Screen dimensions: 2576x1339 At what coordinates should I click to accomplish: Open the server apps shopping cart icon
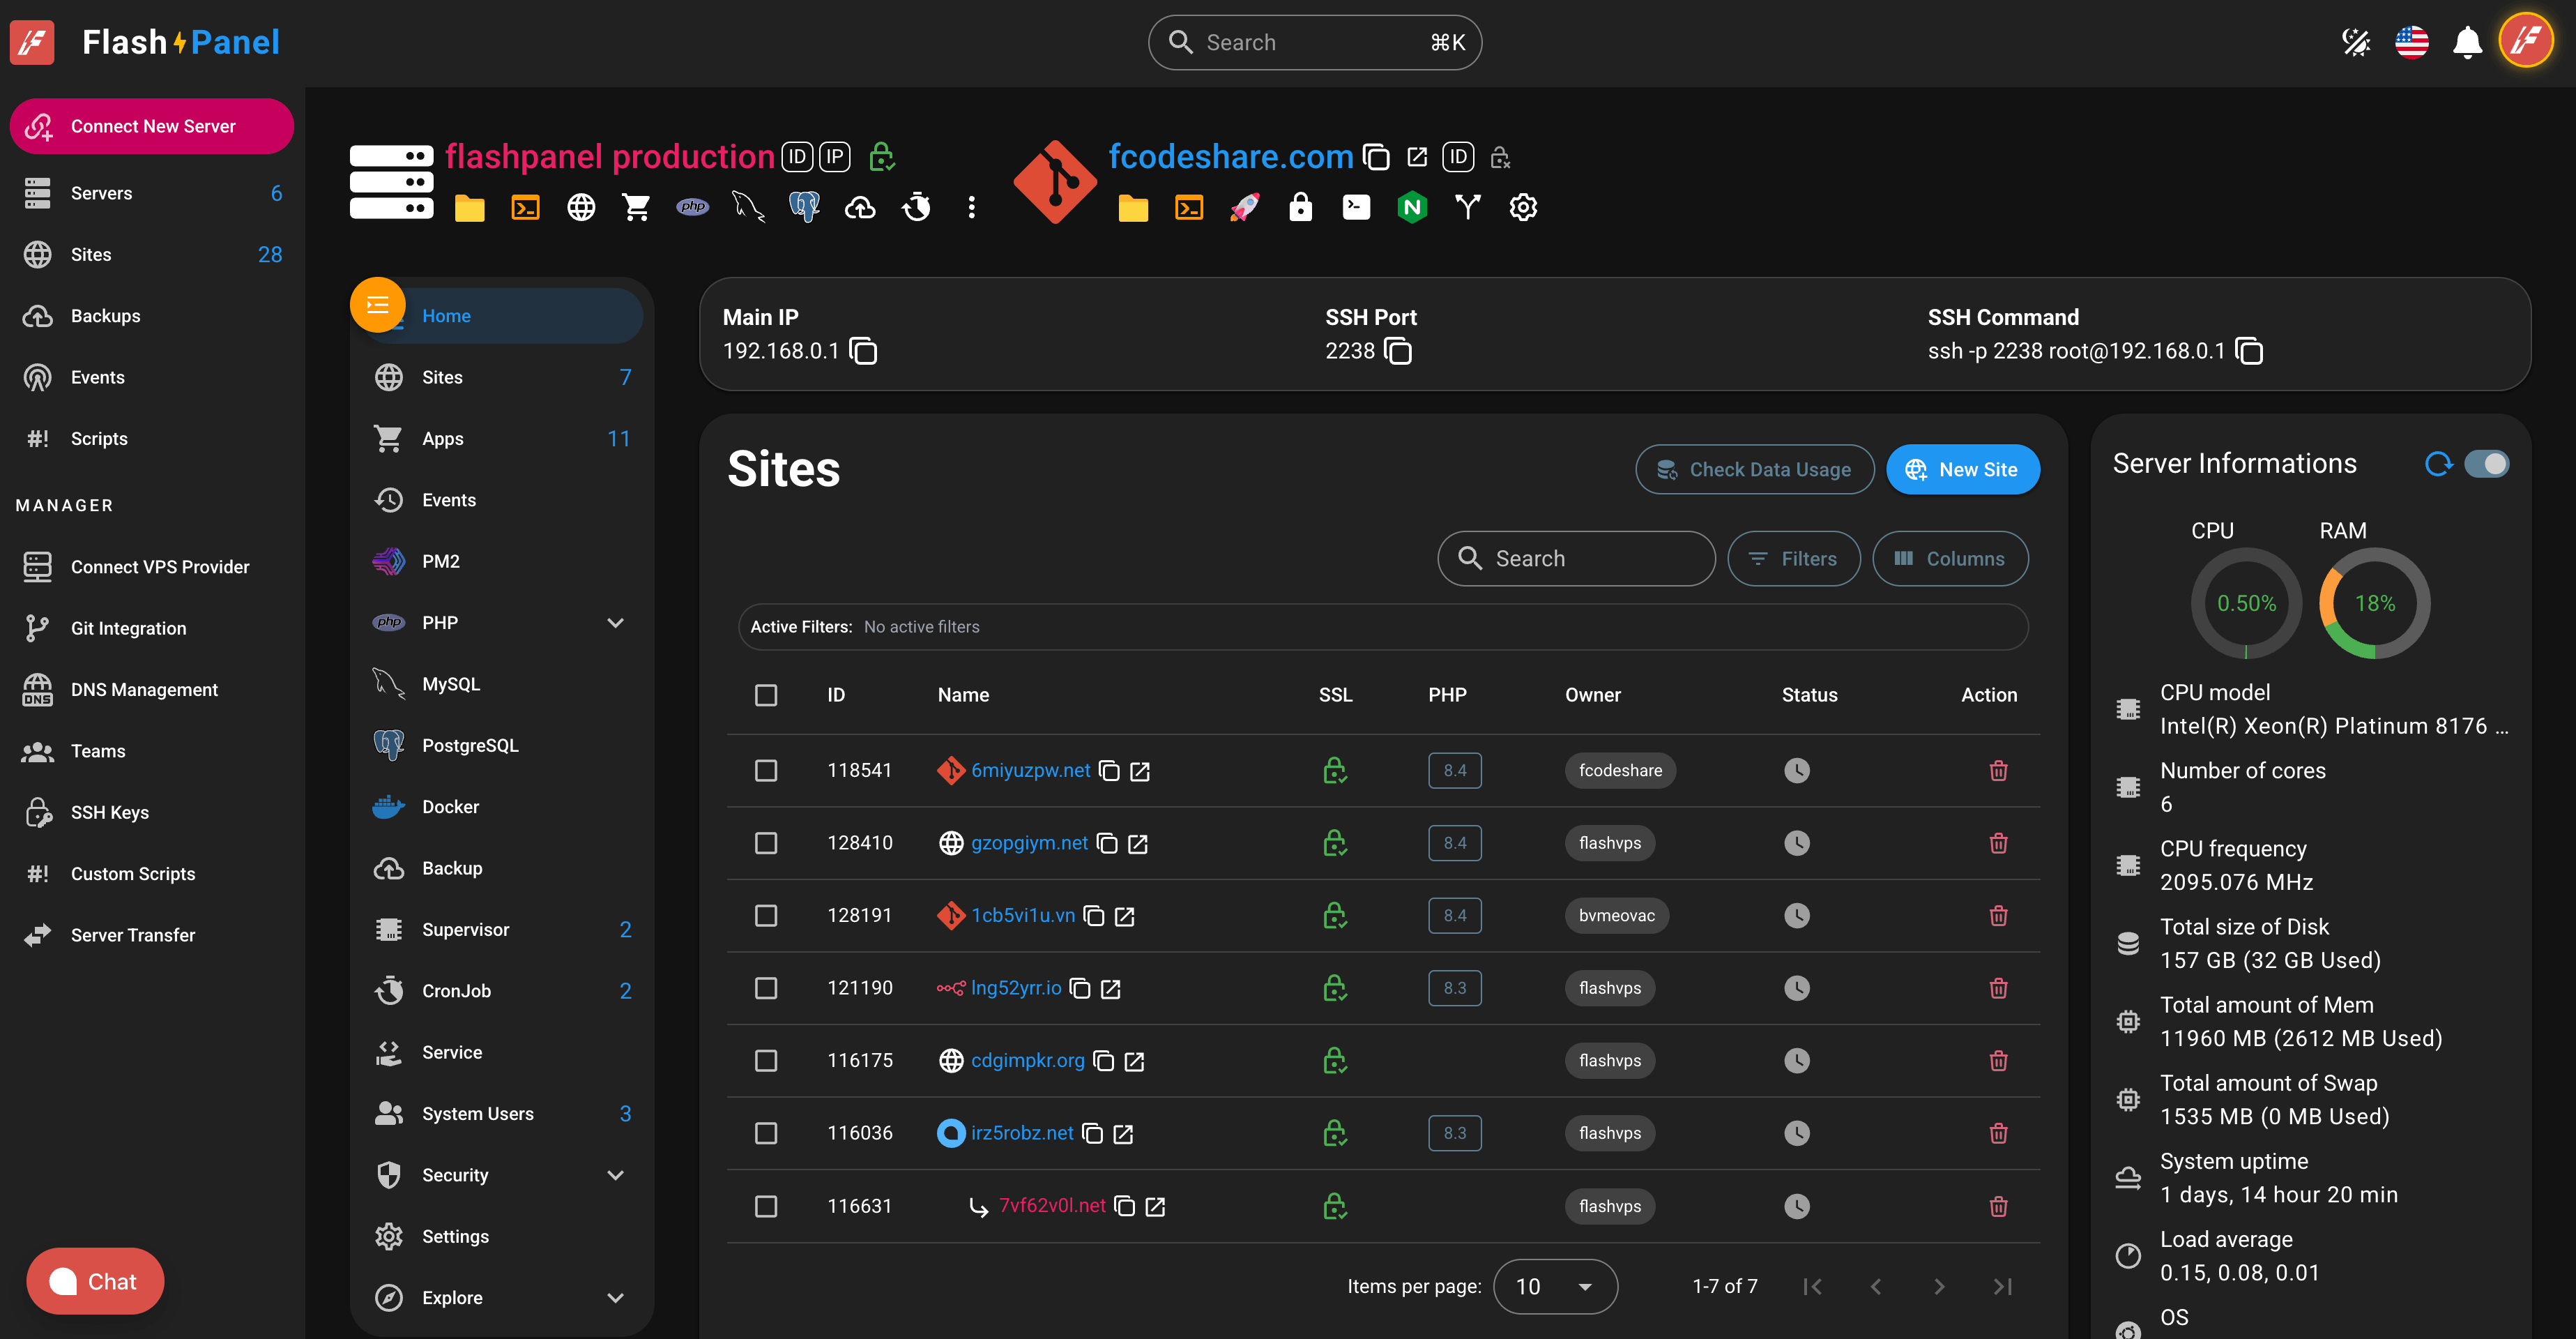click(x=636, y=208)
